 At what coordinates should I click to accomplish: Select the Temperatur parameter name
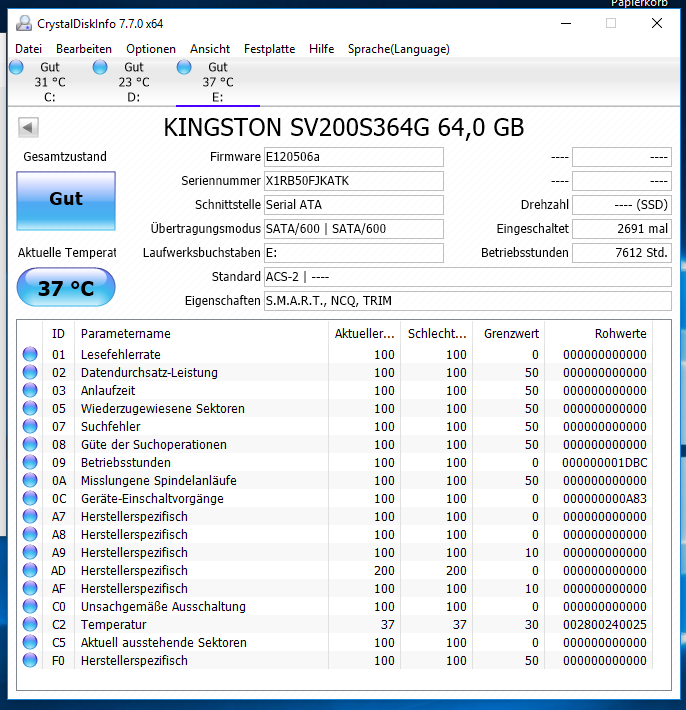coord(114,625)
